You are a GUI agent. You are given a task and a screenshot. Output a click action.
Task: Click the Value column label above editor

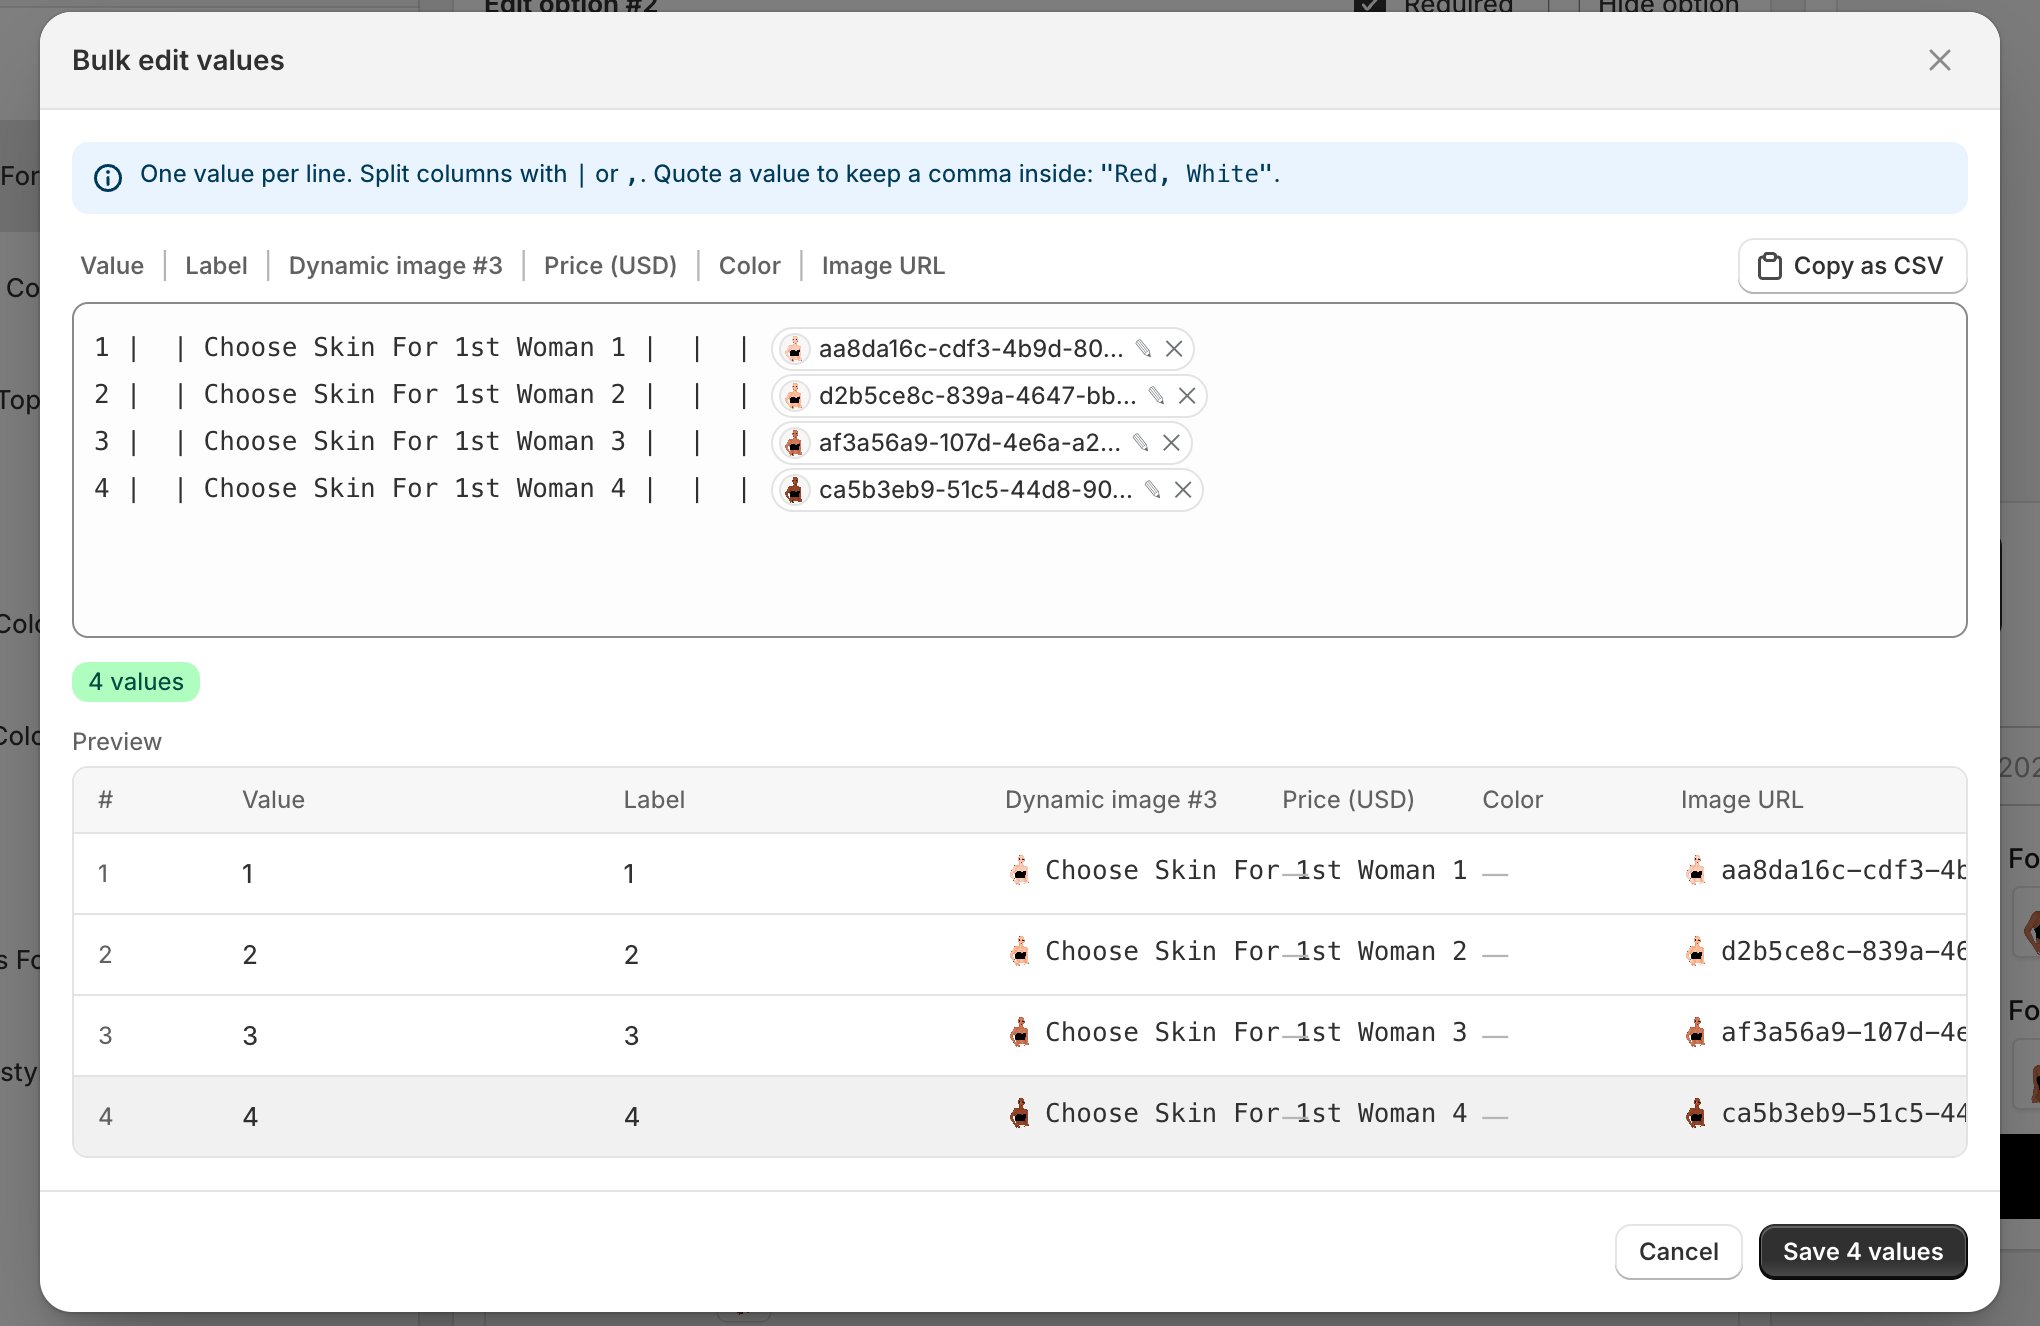click(x=112, y=266)
